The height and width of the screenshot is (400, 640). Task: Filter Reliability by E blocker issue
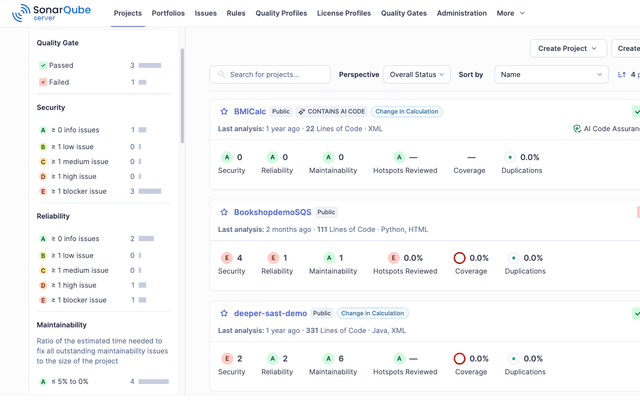point(100,300)
